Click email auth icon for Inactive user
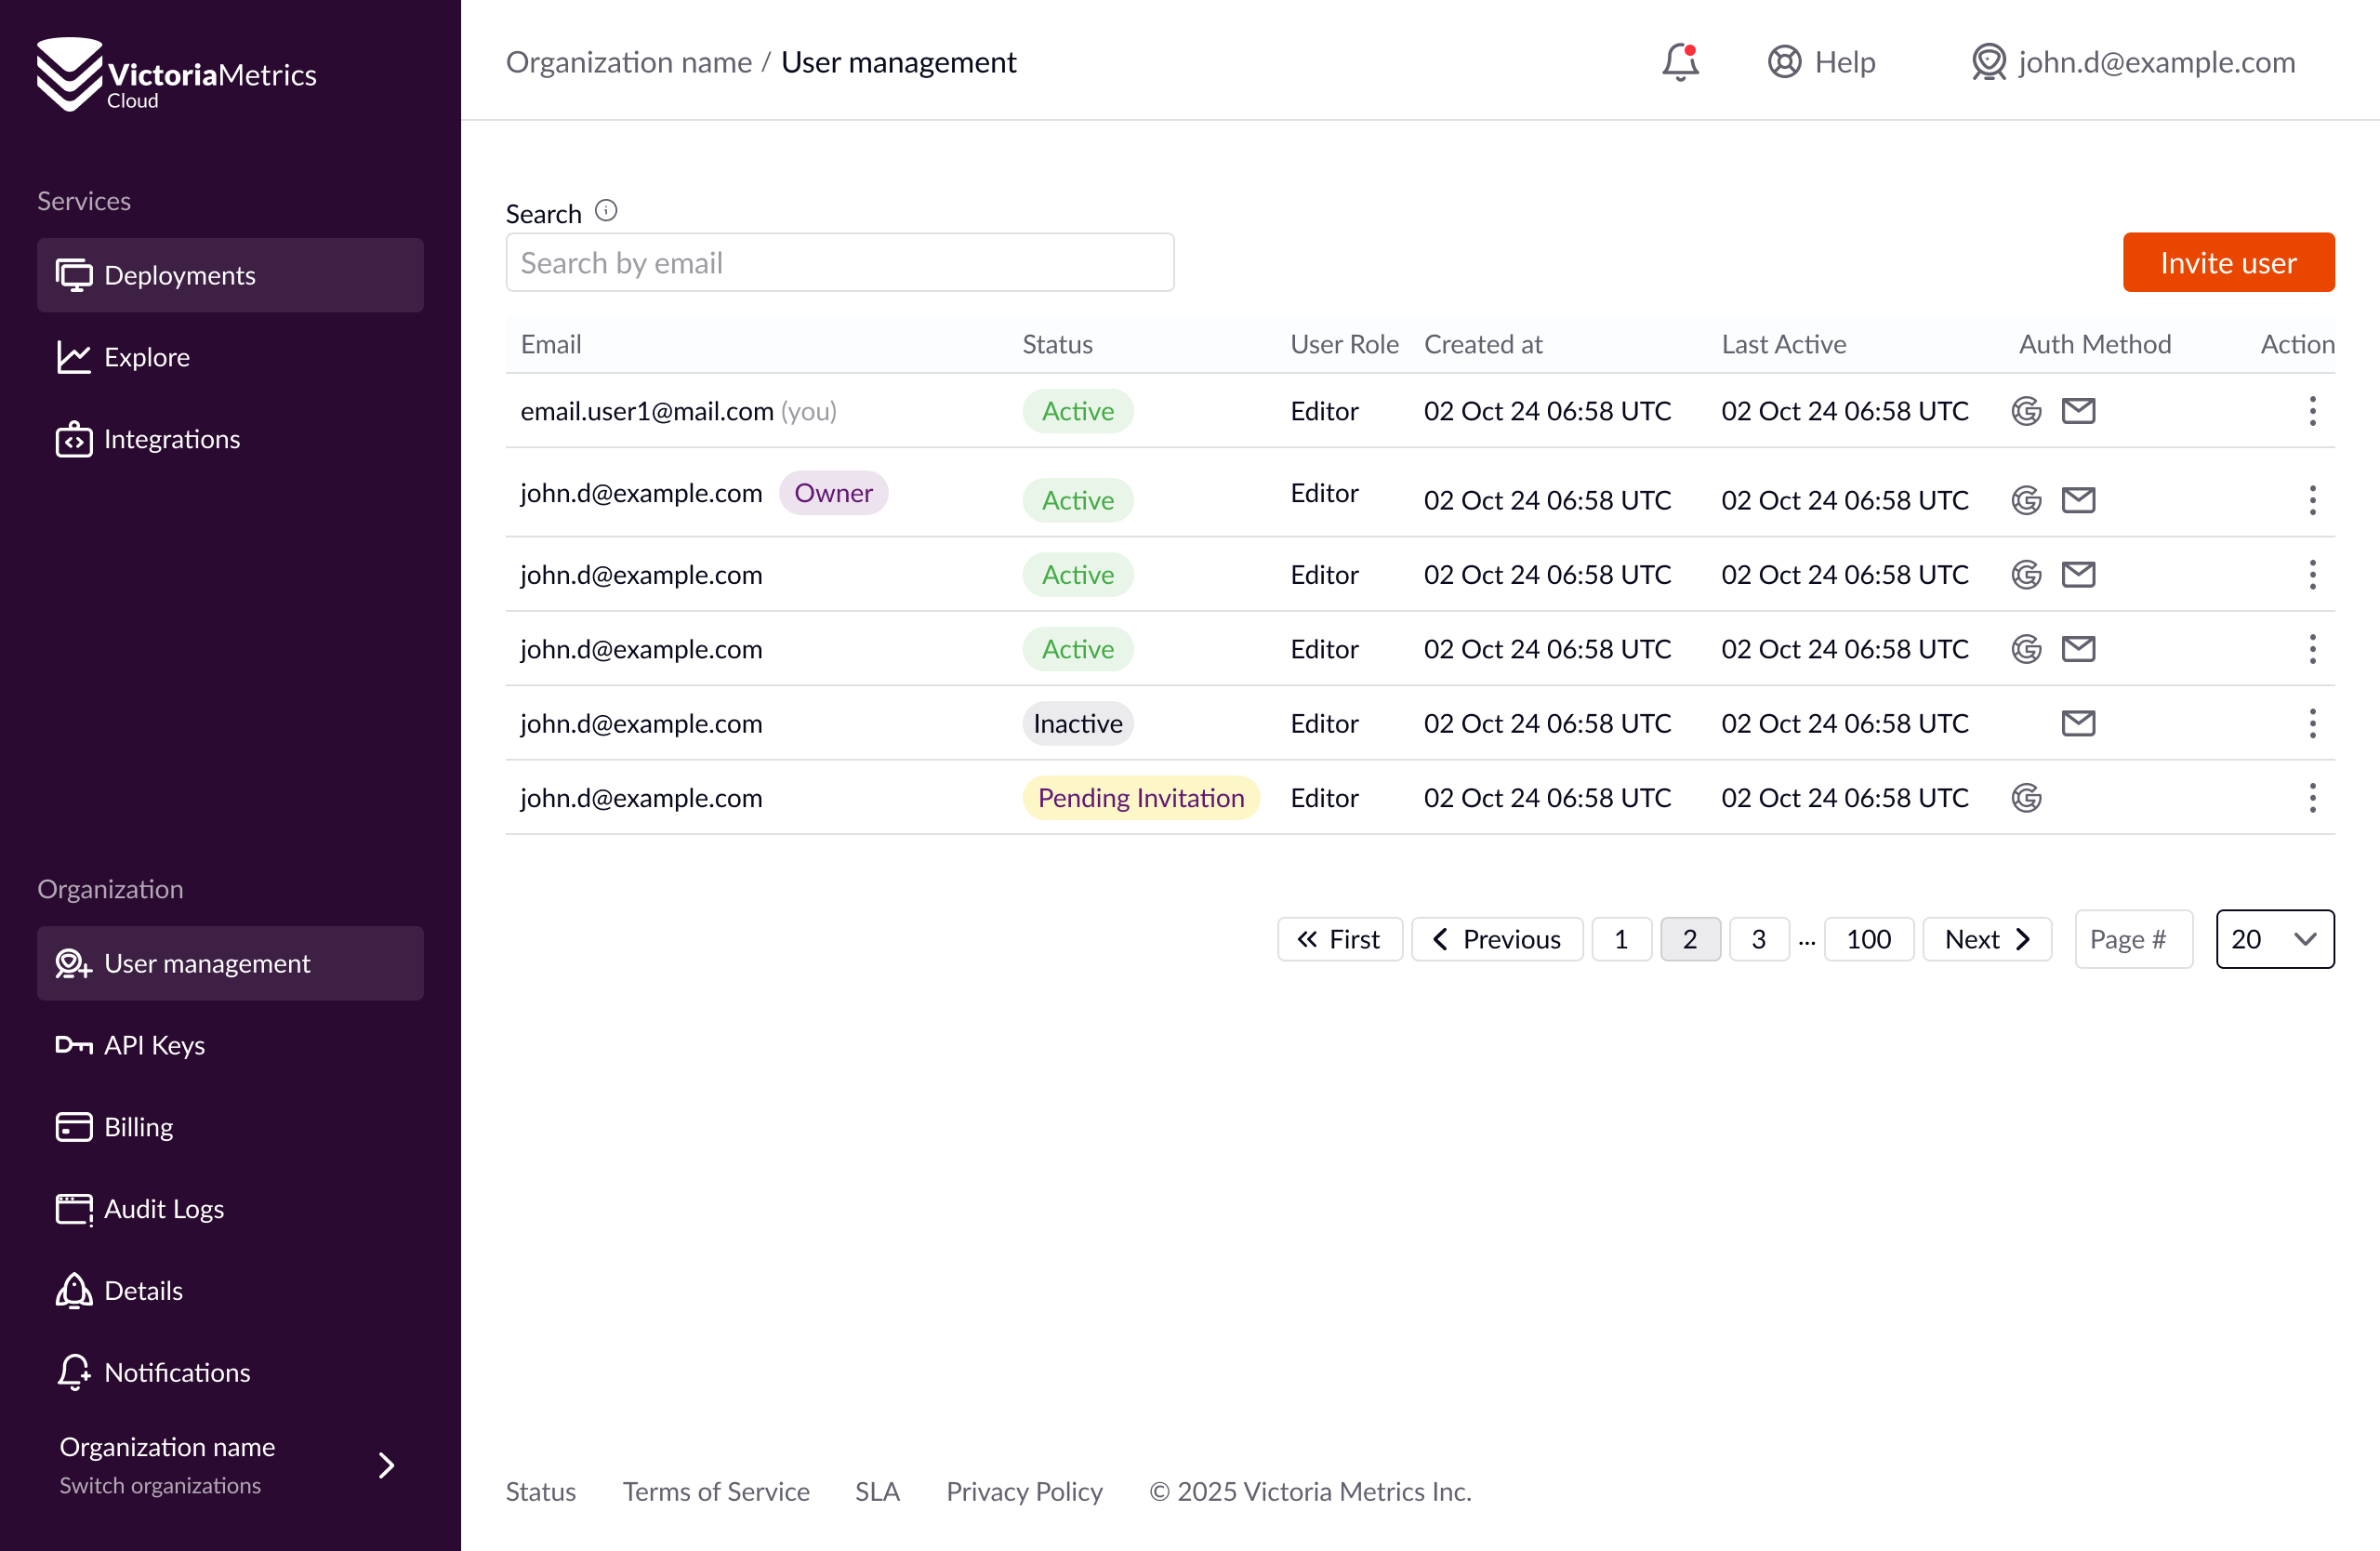Viewport: 2380px width, 1551px height. coord(2078,723)
